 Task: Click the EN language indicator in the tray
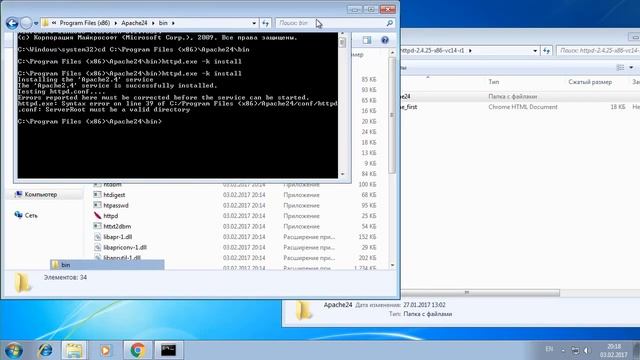pyautogui.click(x=549, y=349)
